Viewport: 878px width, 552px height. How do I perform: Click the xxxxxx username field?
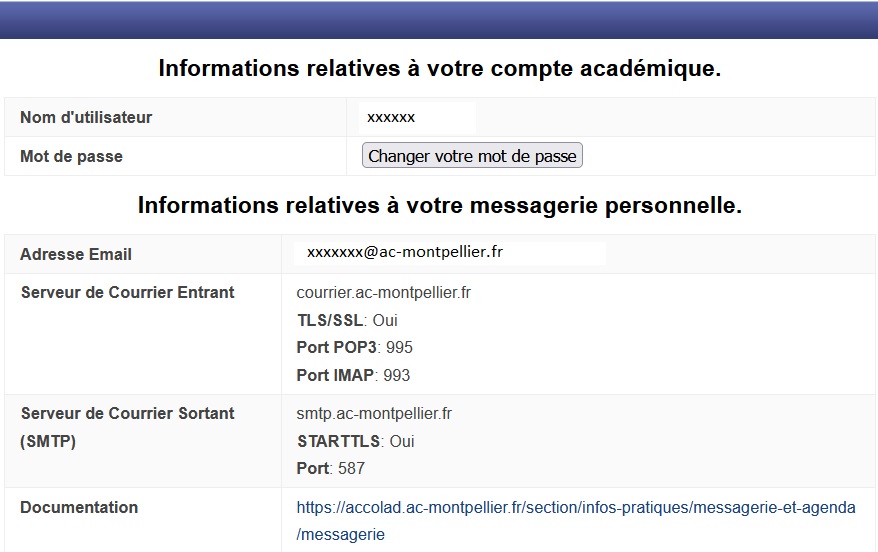tap(417, 117)
